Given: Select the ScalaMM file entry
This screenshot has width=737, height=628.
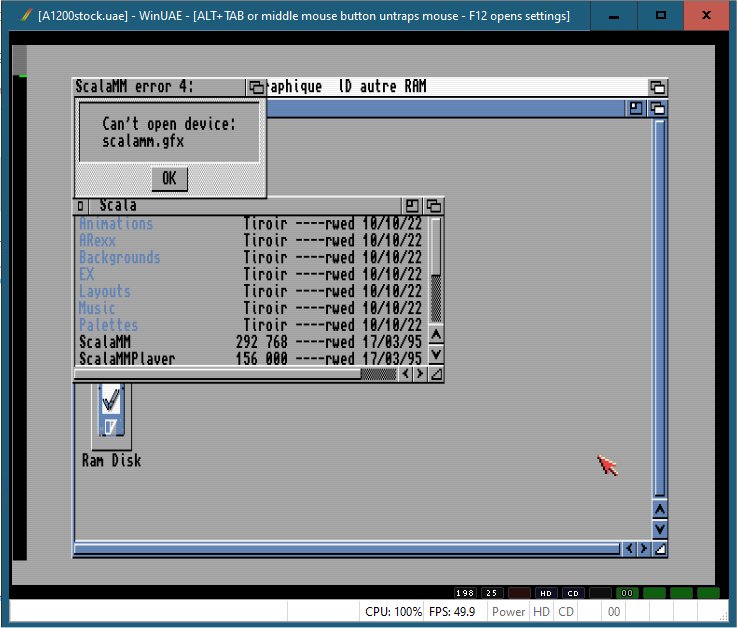Looking at the screenshot, I should point(105,342).
